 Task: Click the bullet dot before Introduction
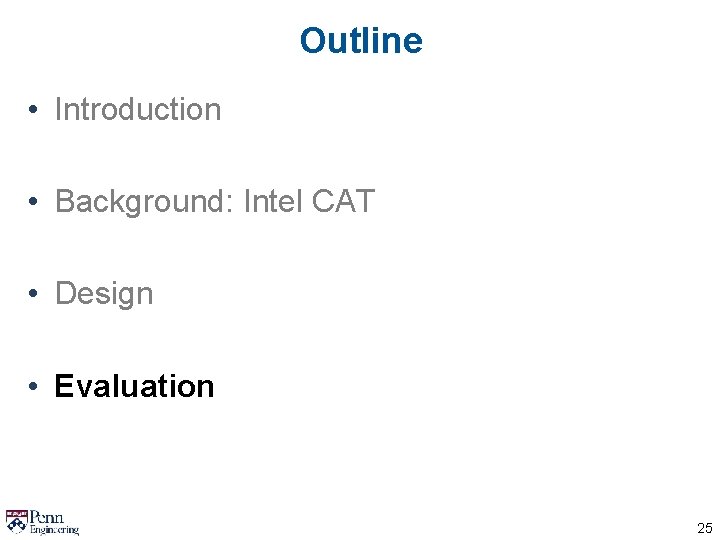point(34,109)
